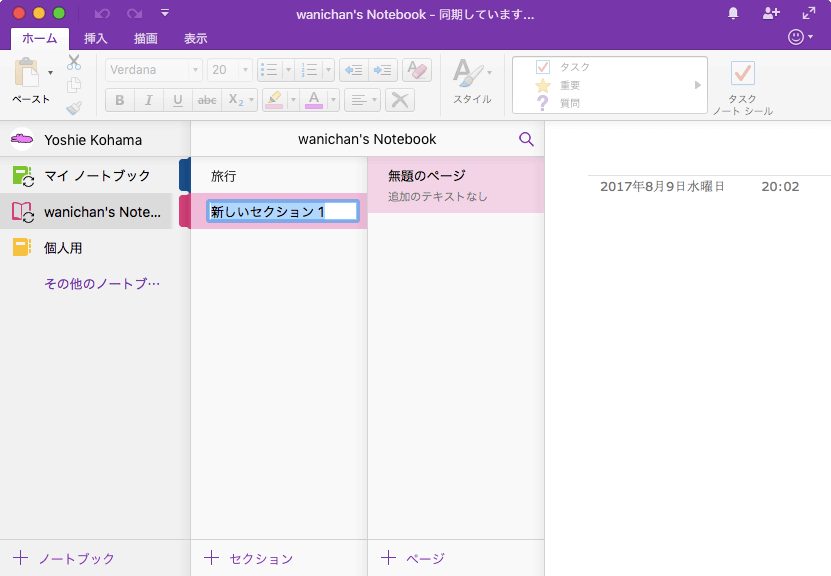Click the share notebook person icon
831x576 pixels.
771,13
